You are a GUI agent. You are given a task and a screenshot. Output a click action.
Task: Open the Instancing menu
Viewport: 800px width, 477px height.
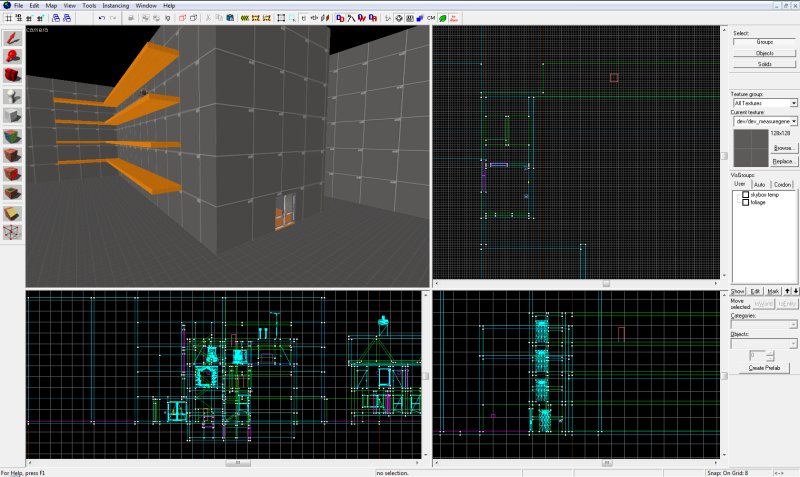[116, 6]
